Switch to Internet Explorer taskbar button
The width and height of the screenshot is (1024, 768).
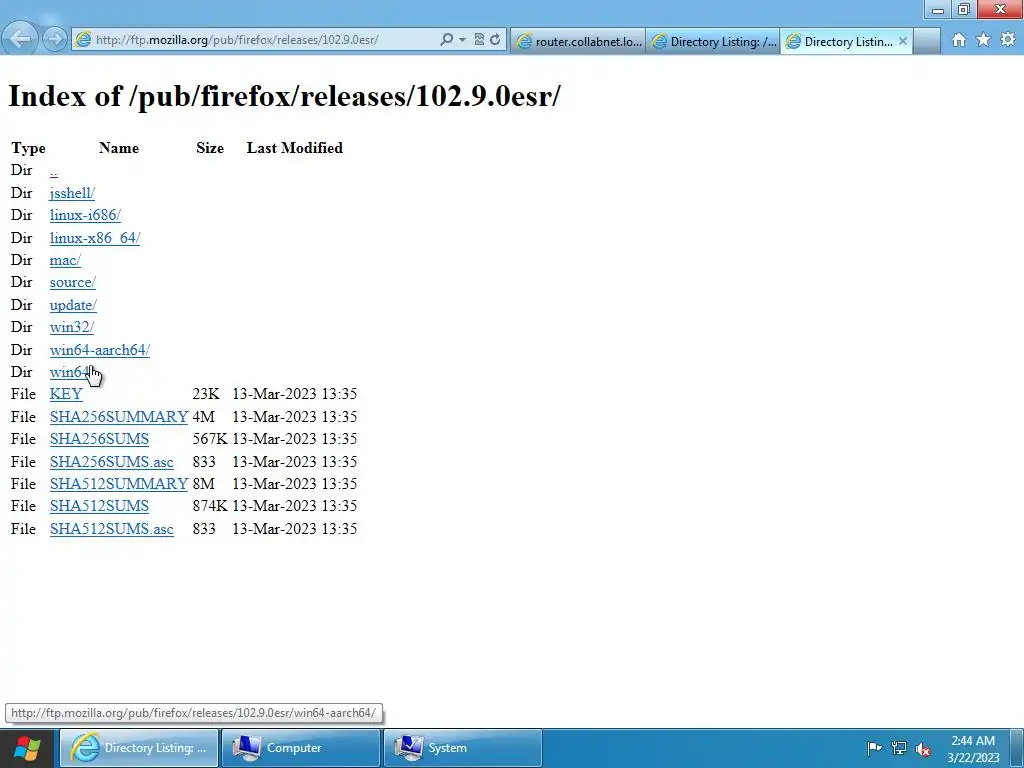tap(138, 748)
